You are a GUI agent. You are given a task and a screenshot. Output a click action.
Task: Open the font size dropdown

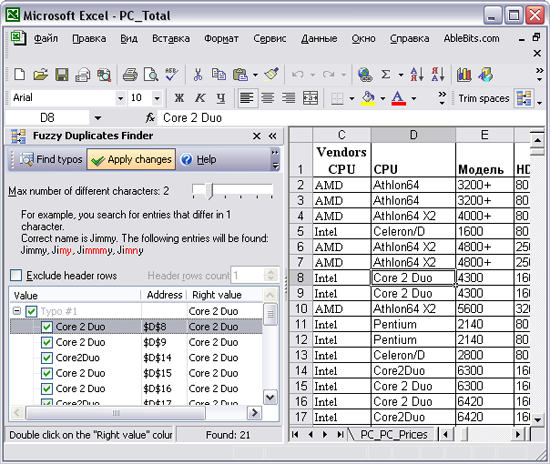click(157, 98)
